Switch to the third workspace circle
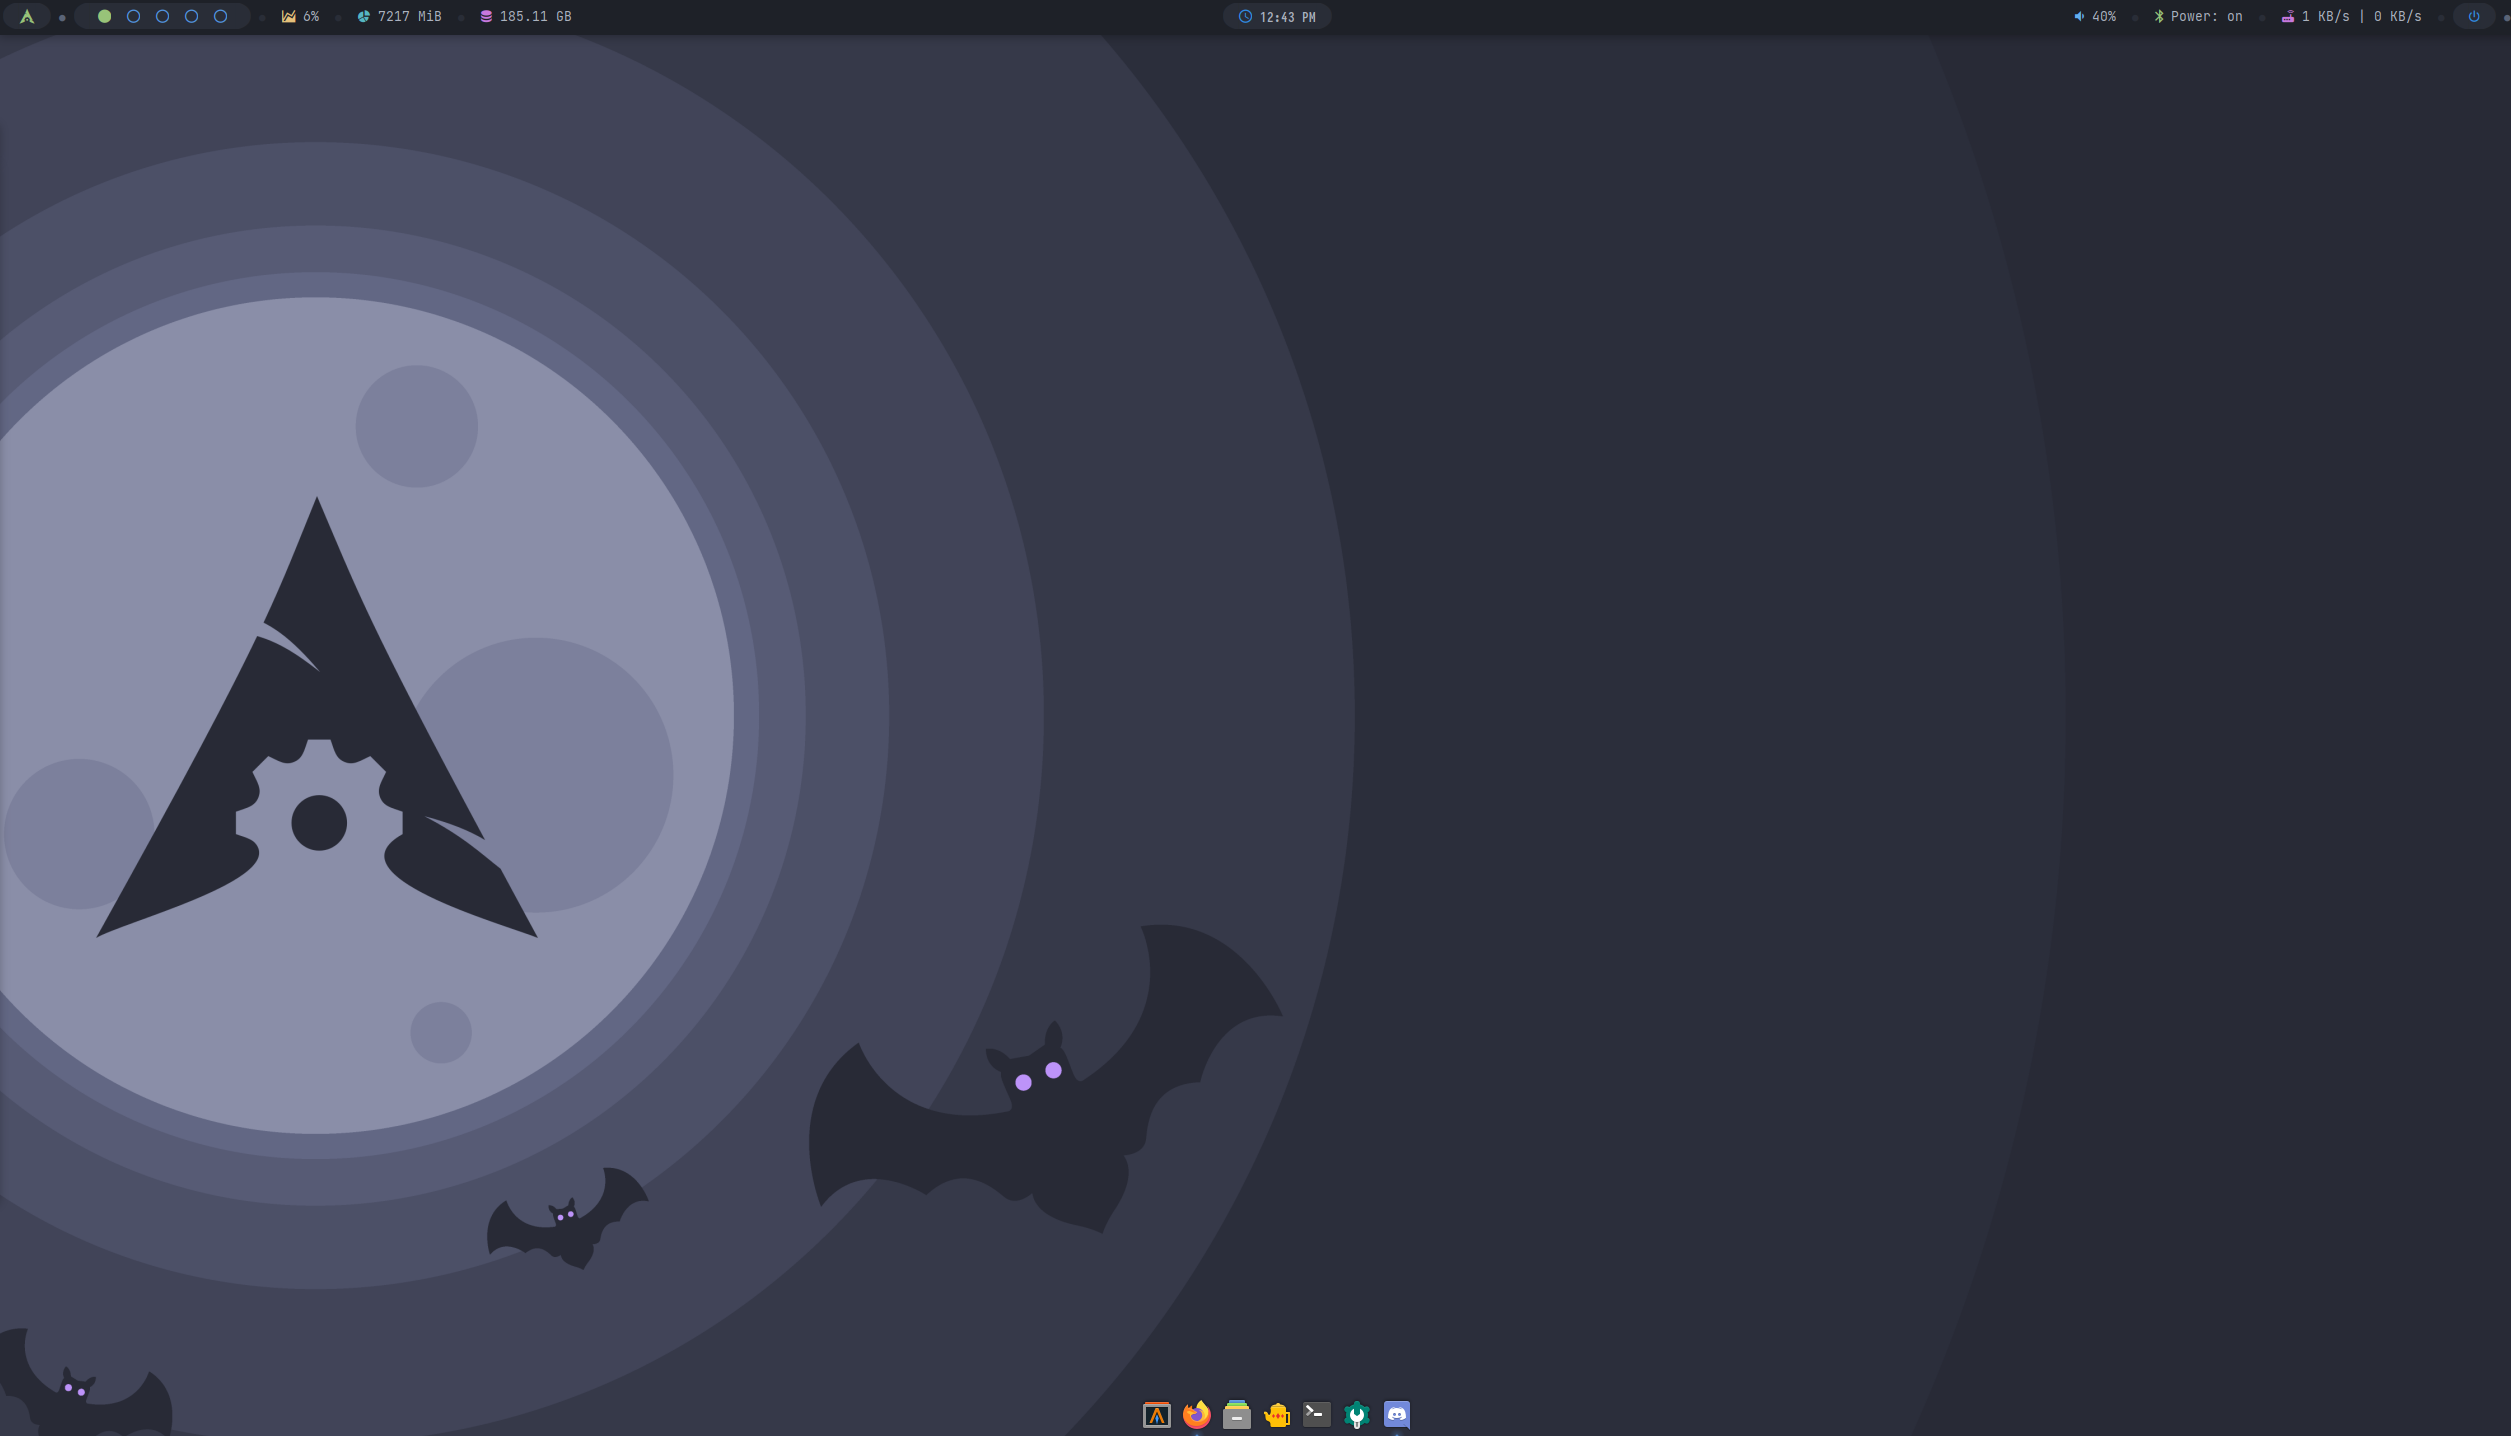Viewport: 2511px width, 1436px height. [162, 17]
